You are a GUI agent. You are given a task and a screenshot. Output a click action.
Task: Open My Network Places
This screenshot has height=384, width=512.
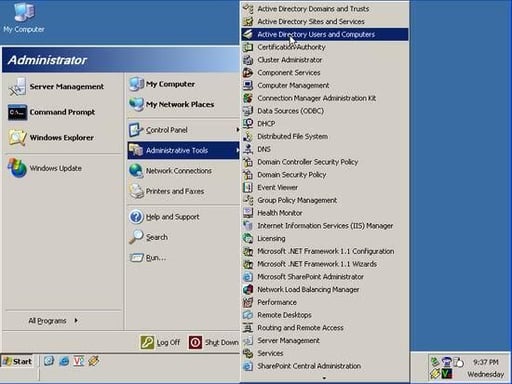pos(183,104)
